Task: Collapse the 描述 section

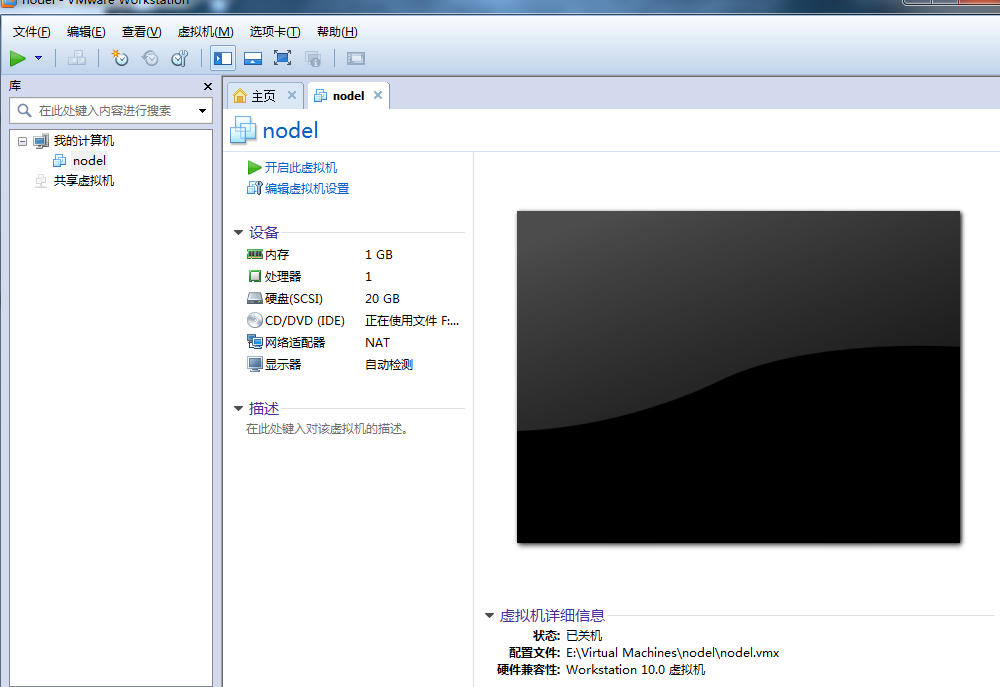Action: (x=239, y=408)
